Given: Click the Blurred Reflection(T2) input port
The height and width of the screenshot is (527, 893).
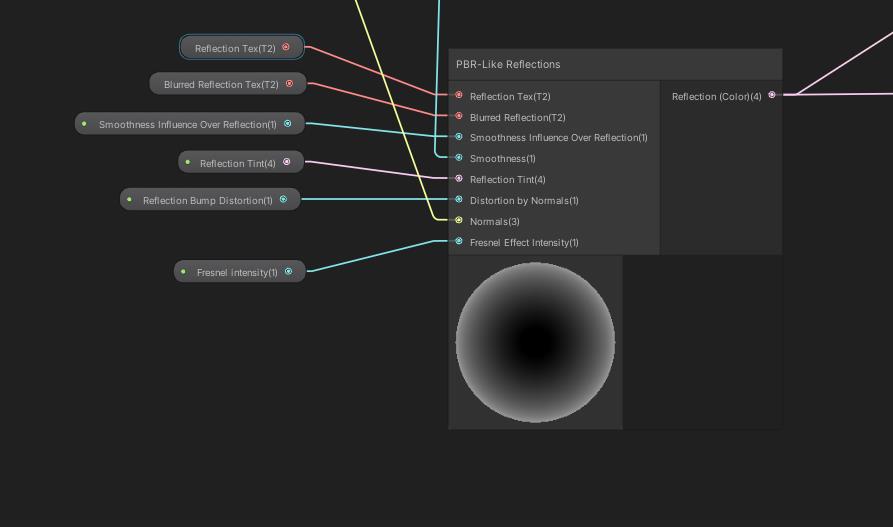Looking at the screenshot, I should [458, 116].
